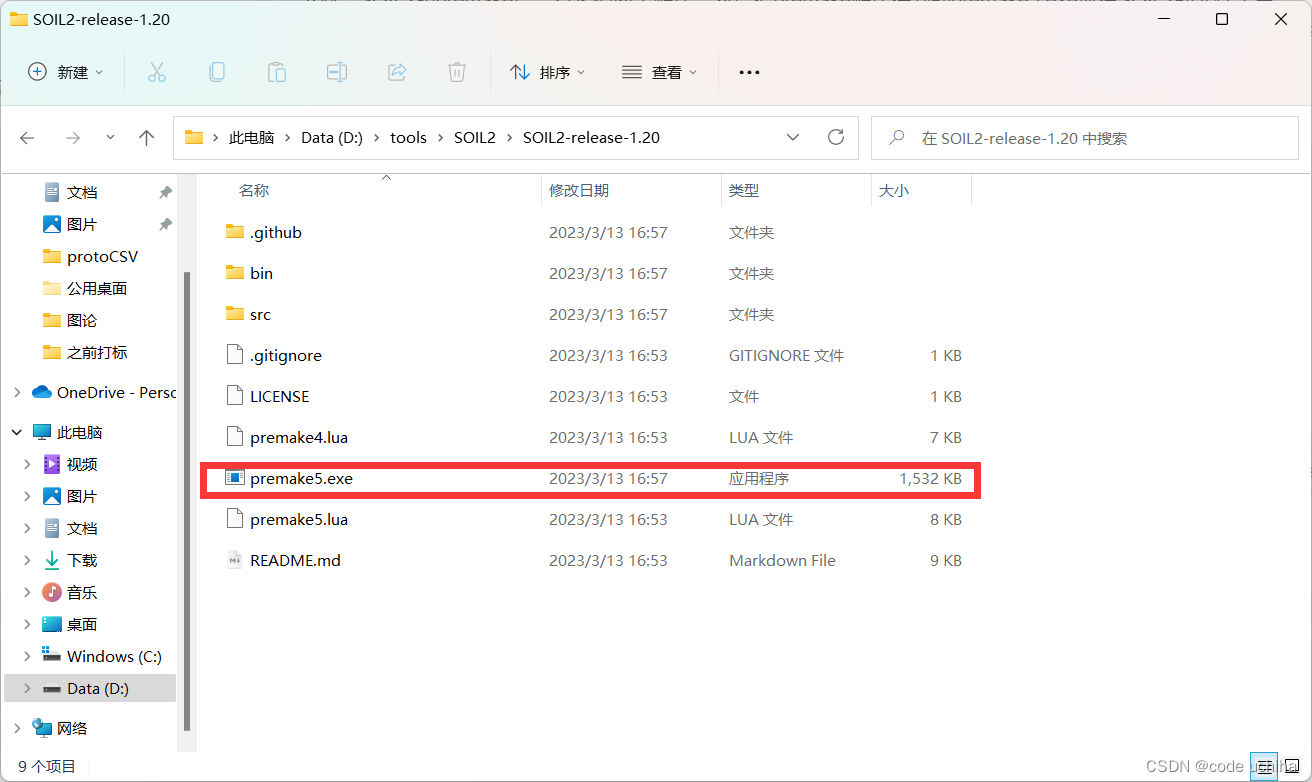Go up one folder level
This screenshot has width=1312, height=782.
pyautogui.click(x=146, y=137)
